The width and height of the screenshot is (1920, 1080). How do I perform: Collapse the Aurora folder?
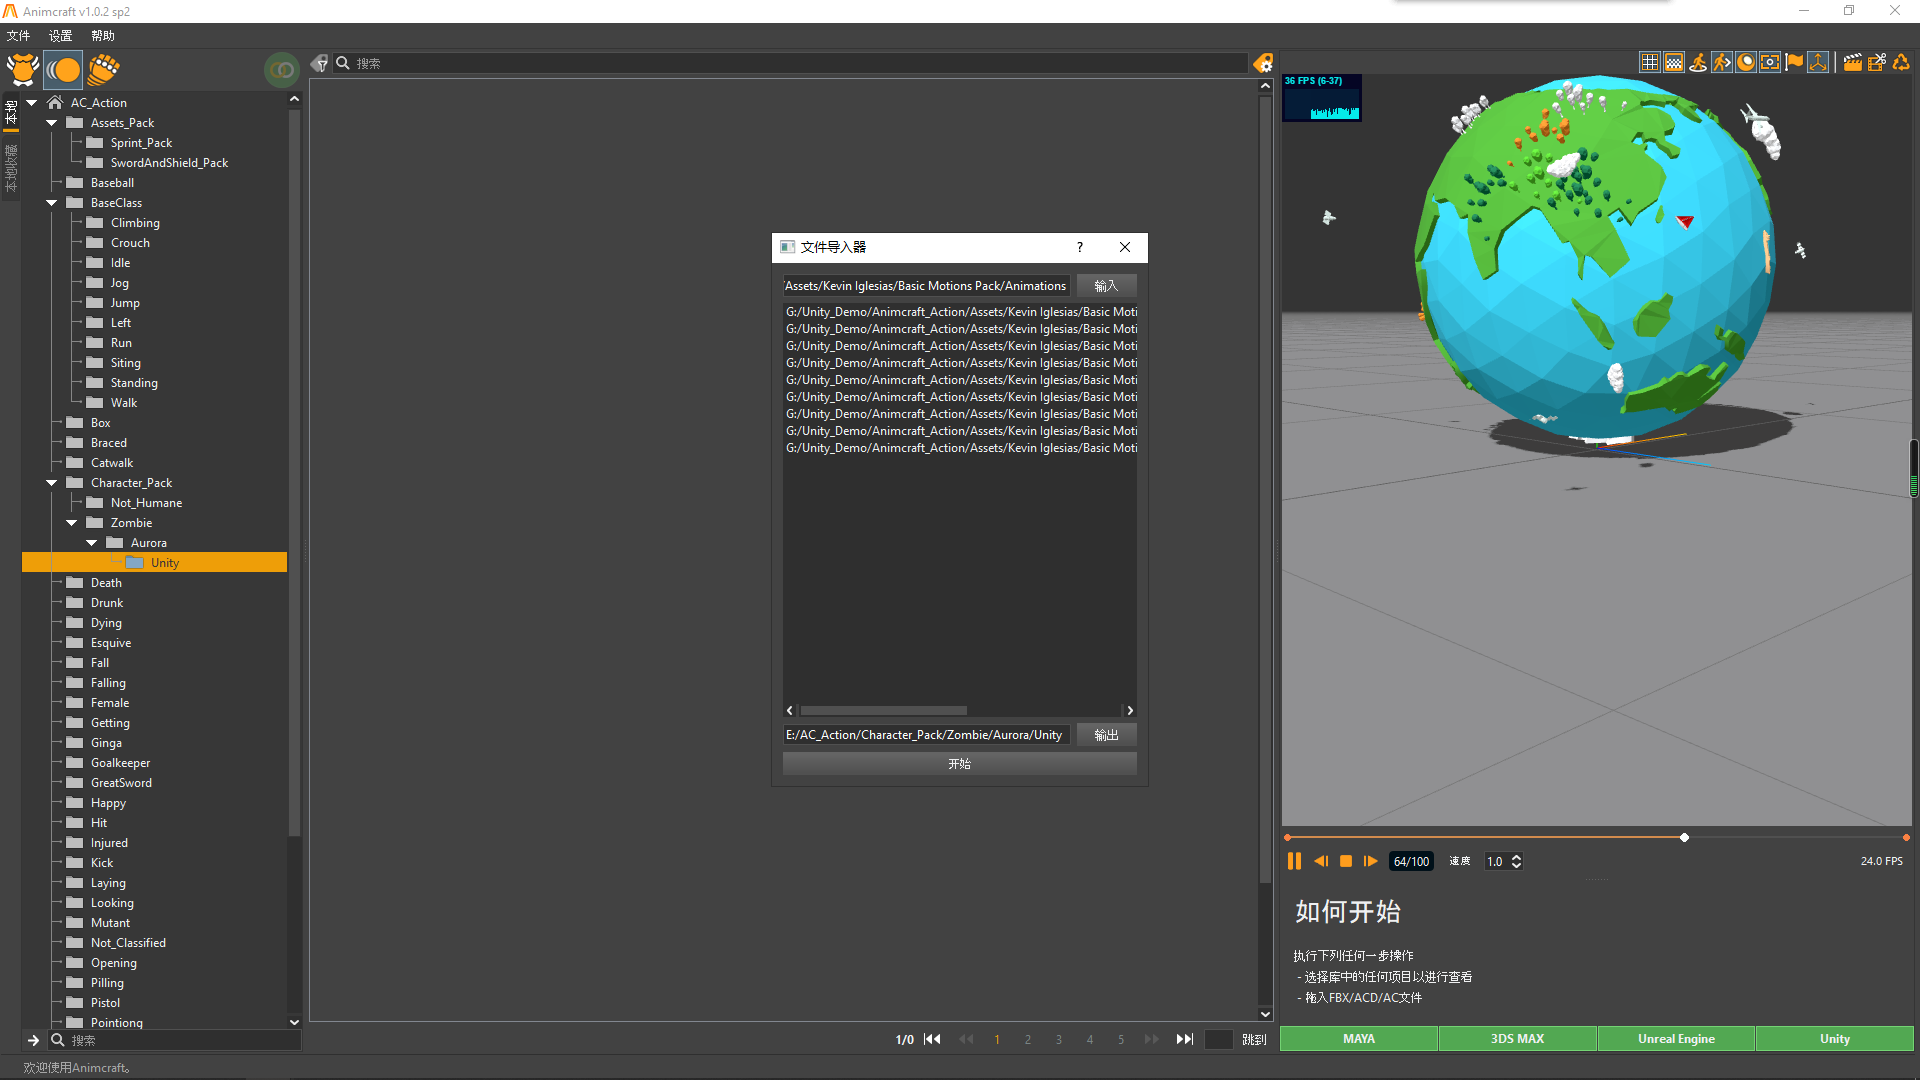pos(91,542)
